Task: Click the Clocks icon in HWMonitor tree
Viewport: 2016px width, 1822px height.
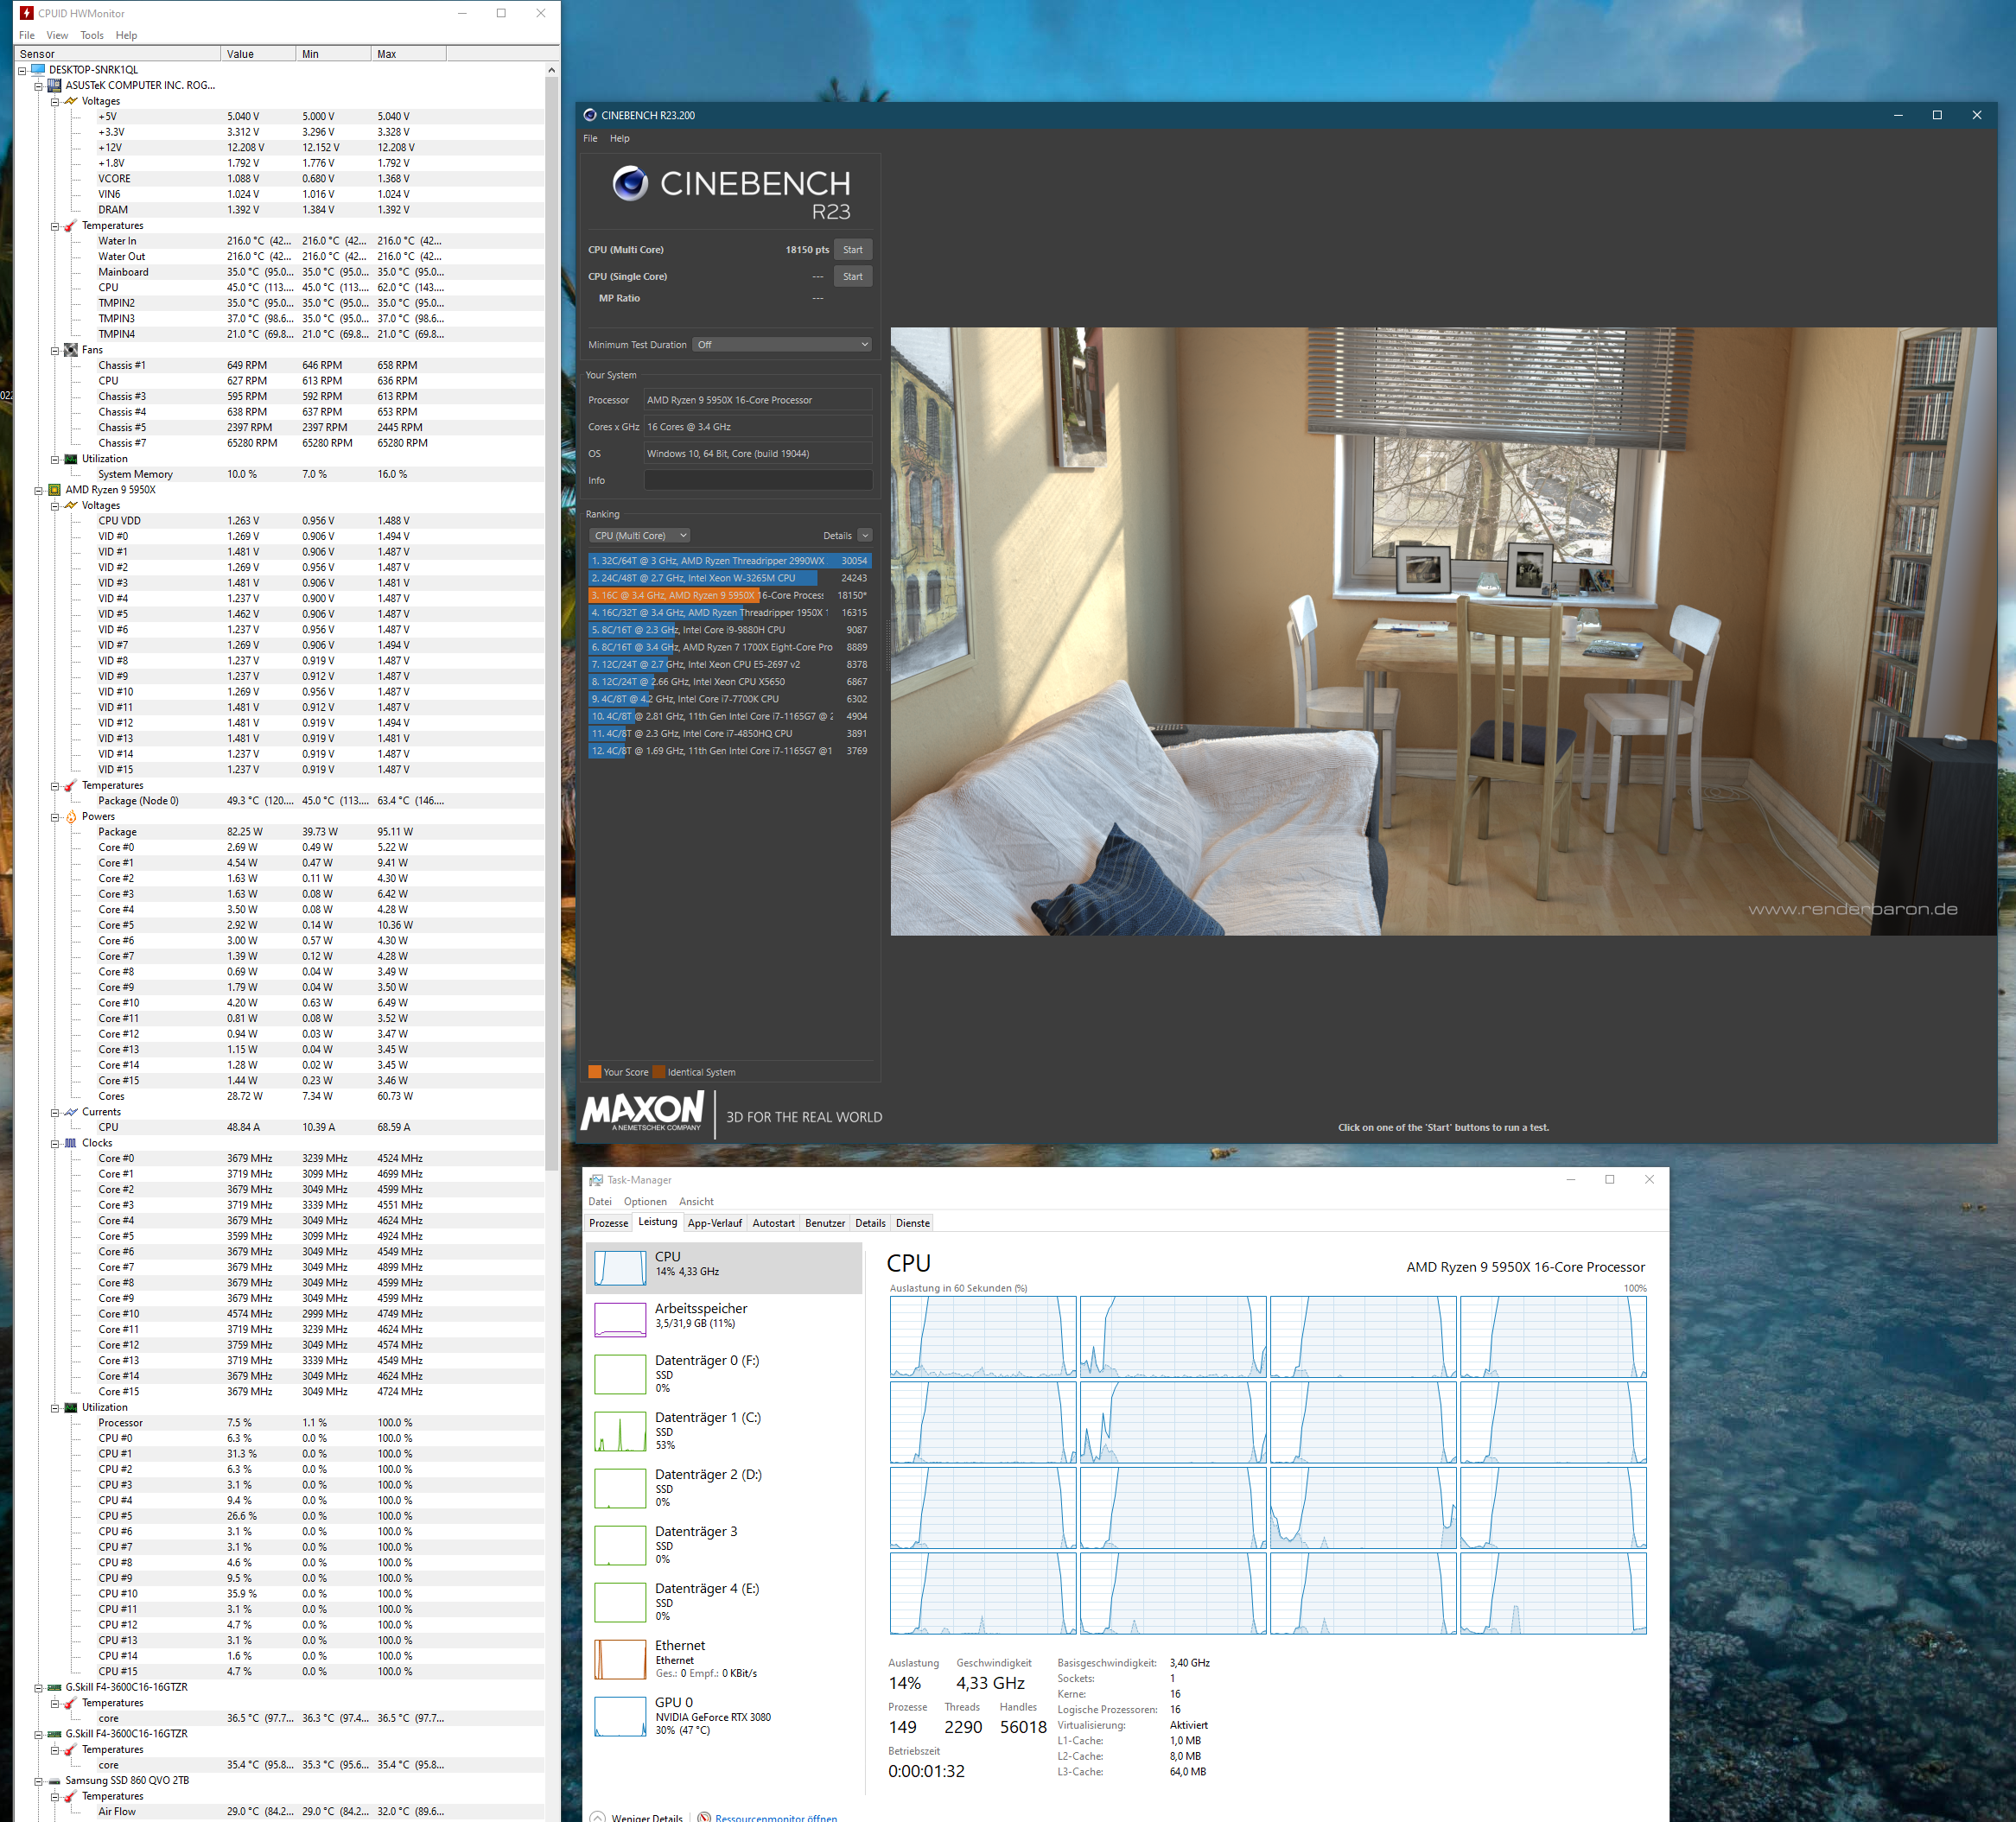Action: coord(71,1143)
